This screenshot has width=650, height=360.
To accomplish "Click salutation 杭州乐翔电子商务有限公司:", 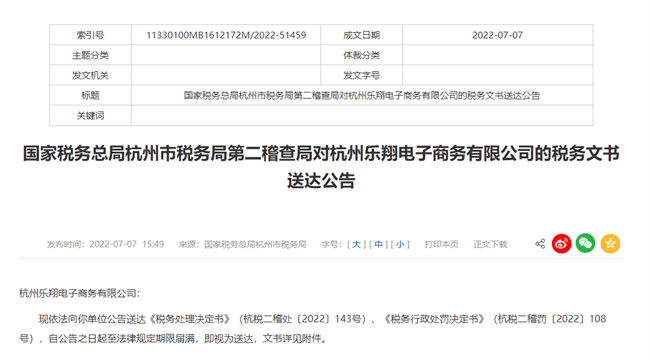I will [x=80, y=294].
